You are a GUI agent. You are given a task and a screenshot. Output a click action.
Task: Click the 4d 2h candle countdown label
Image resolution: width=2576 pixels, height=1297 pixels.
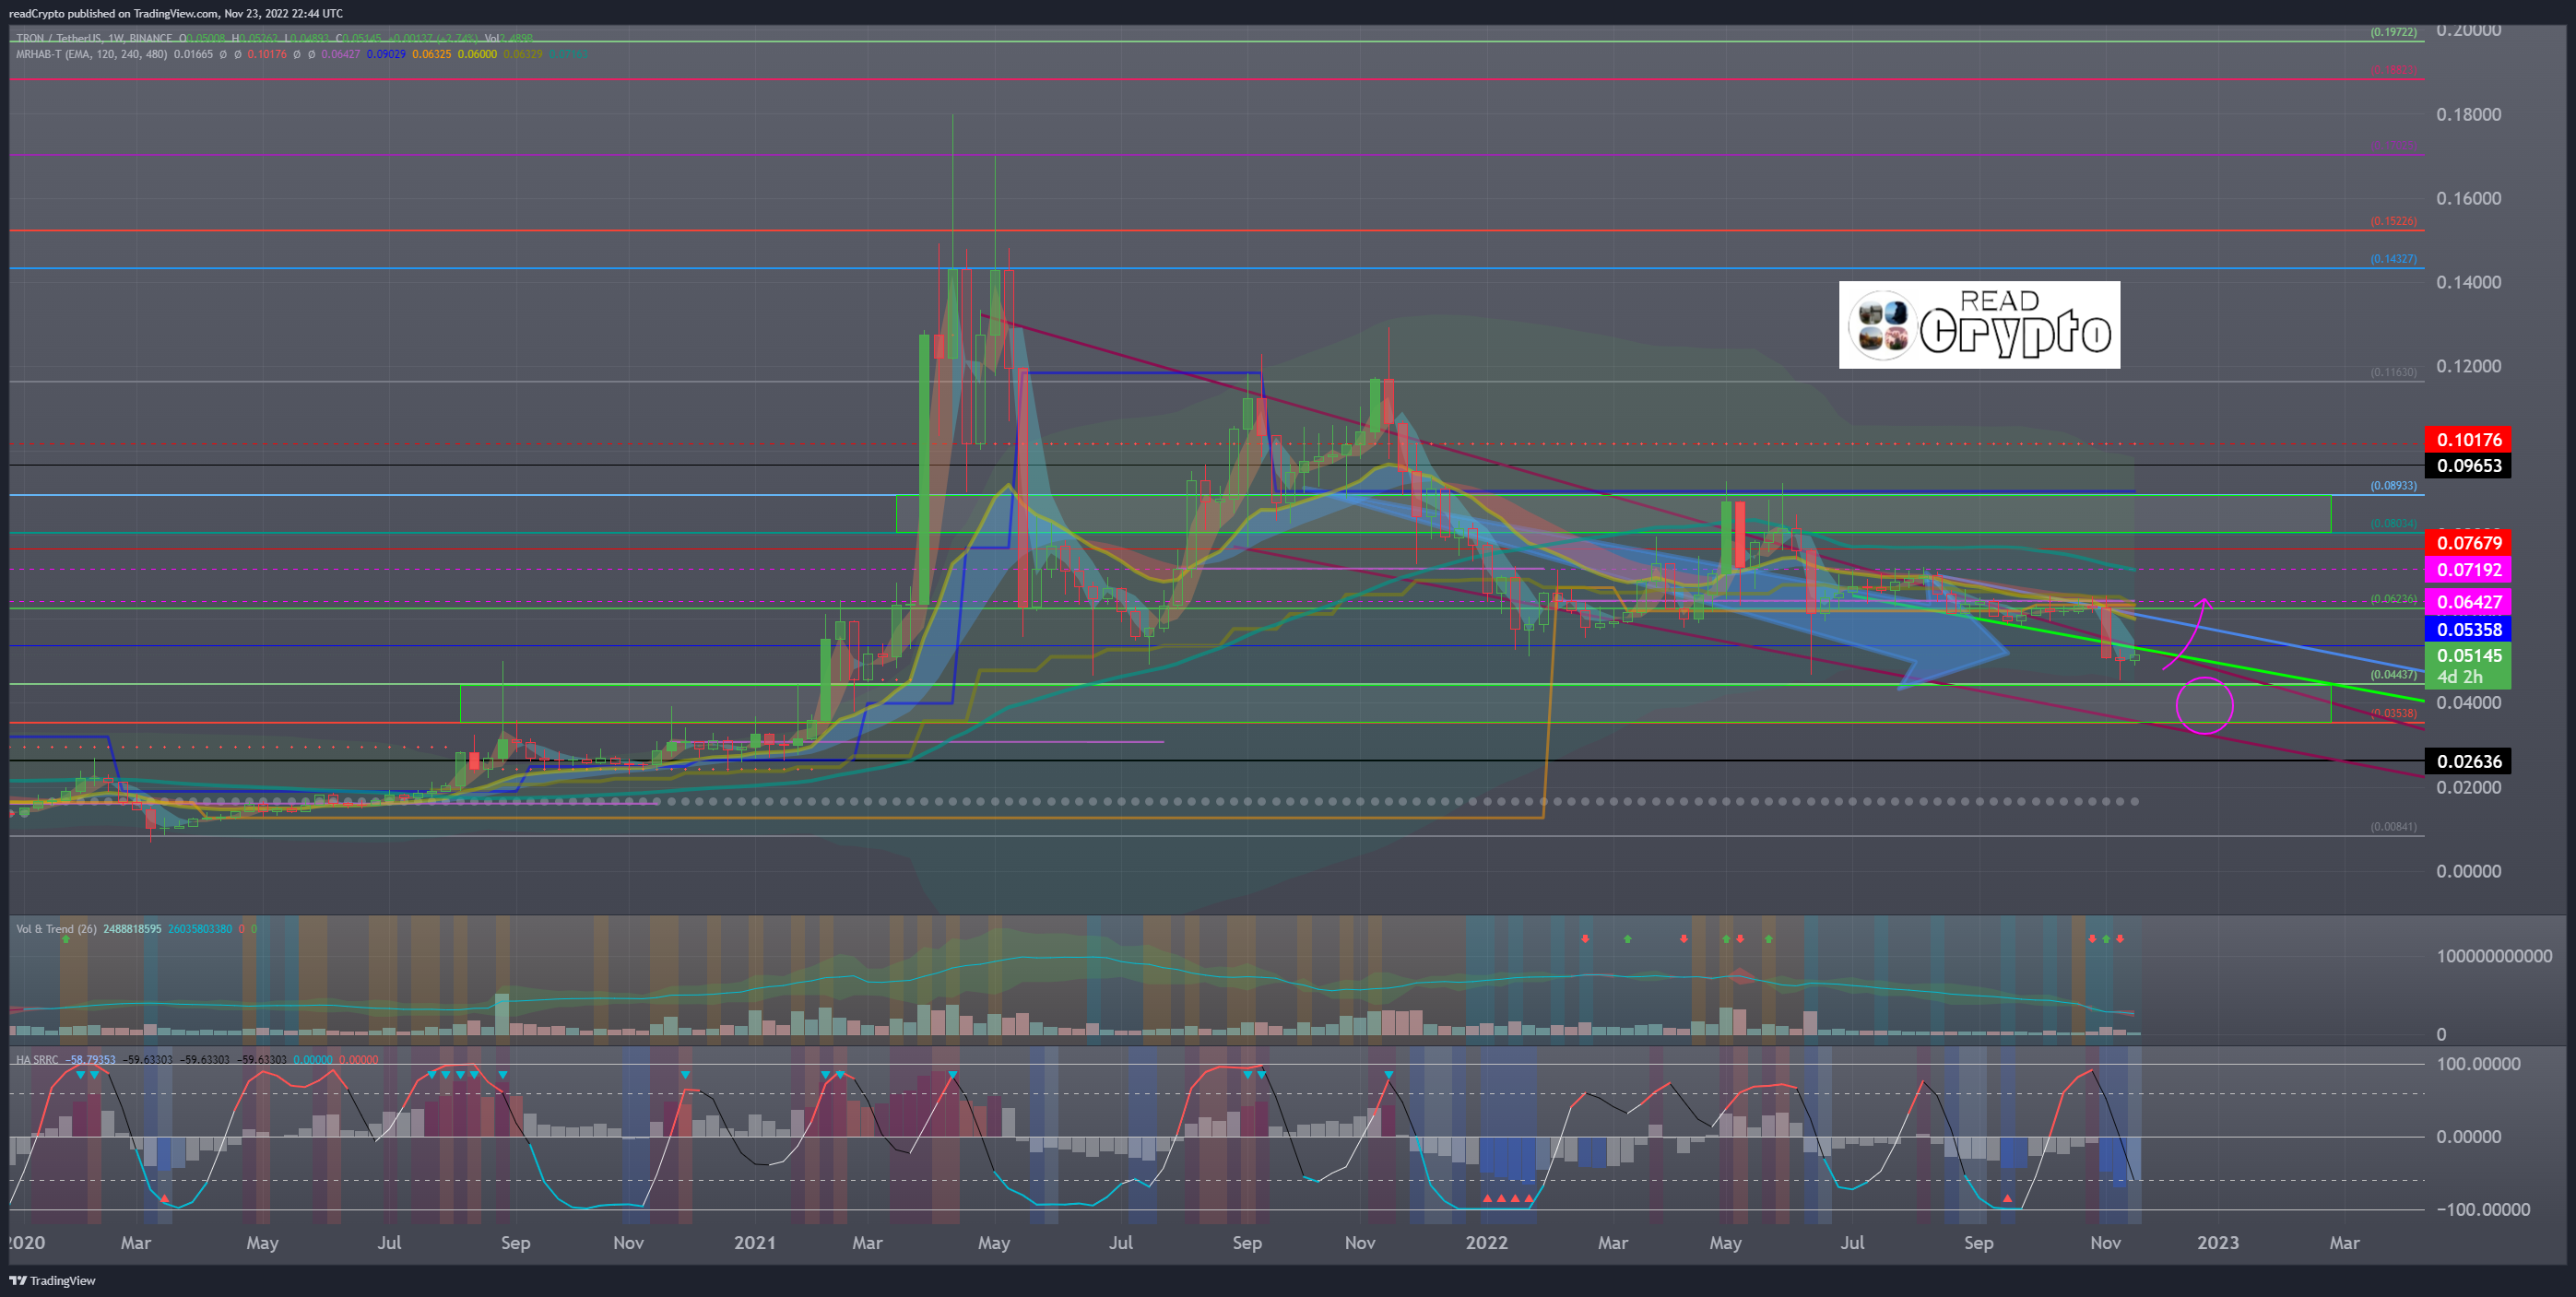(2460, 677)
